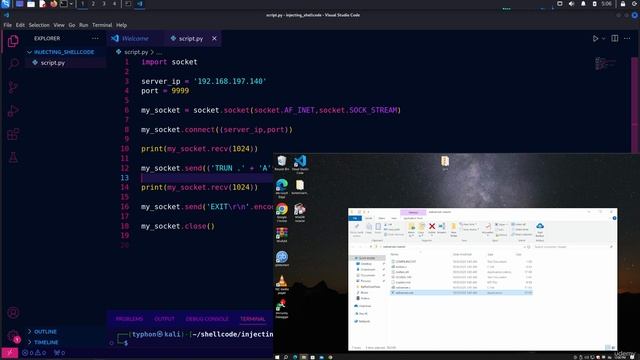640x360 pixels.
Task: Switch to Kali workspace 2
Action: [x=93, y=4]
